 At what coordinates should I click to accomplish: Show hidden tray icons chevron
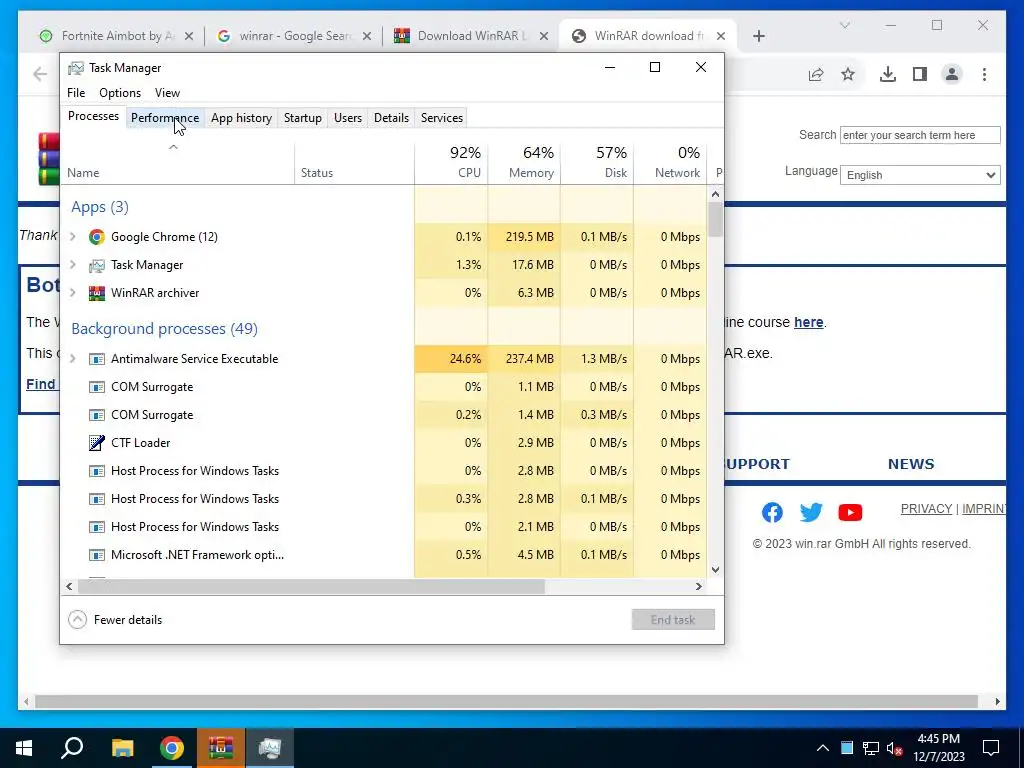[x=823, y=748]
